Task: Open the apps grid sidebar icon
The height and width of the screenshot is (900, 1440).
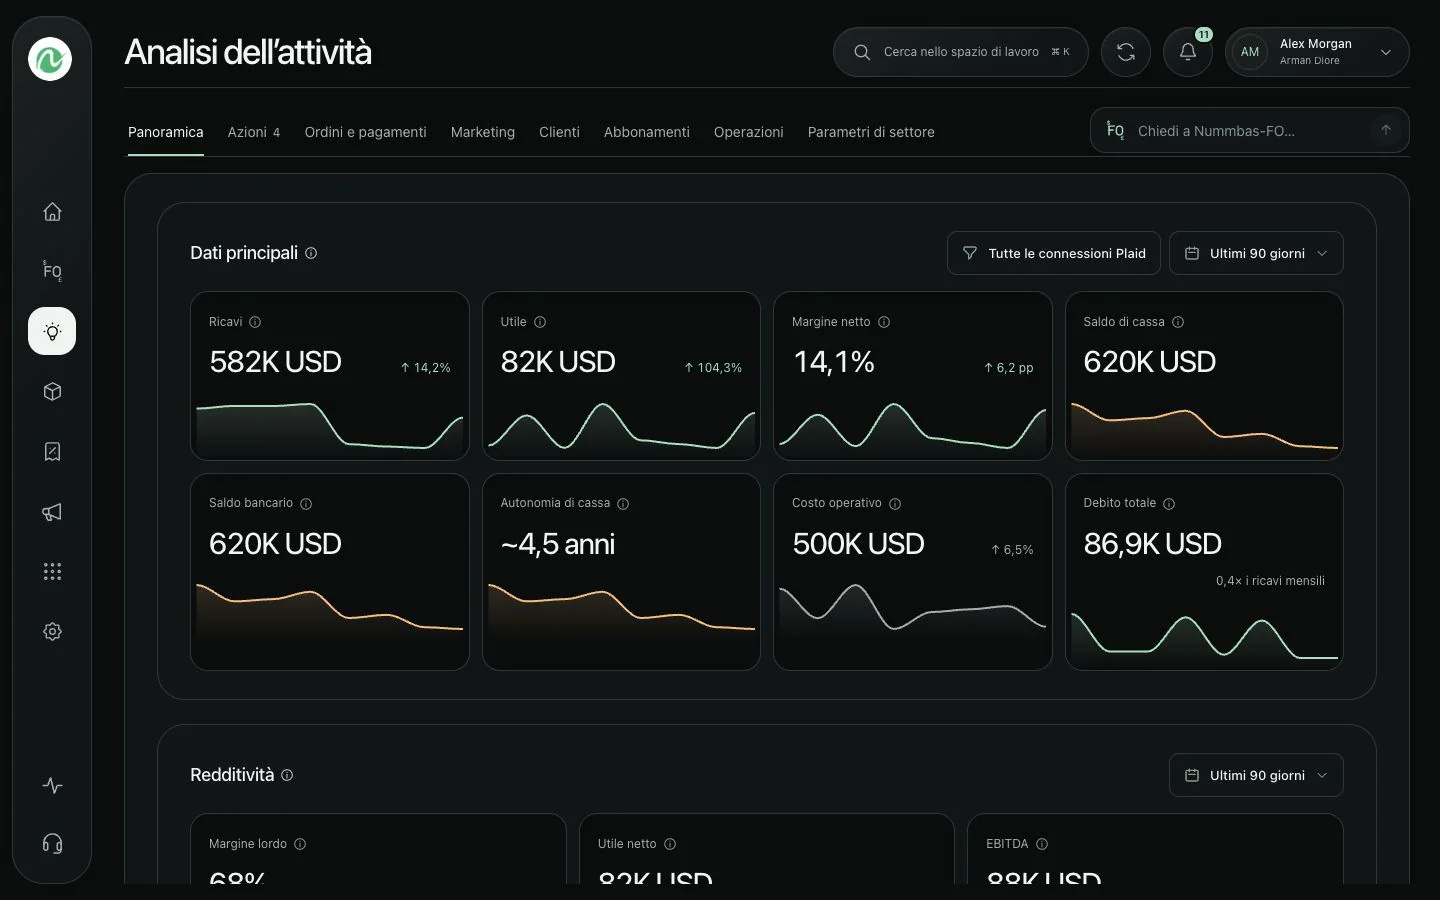Action: coord(52,572)
